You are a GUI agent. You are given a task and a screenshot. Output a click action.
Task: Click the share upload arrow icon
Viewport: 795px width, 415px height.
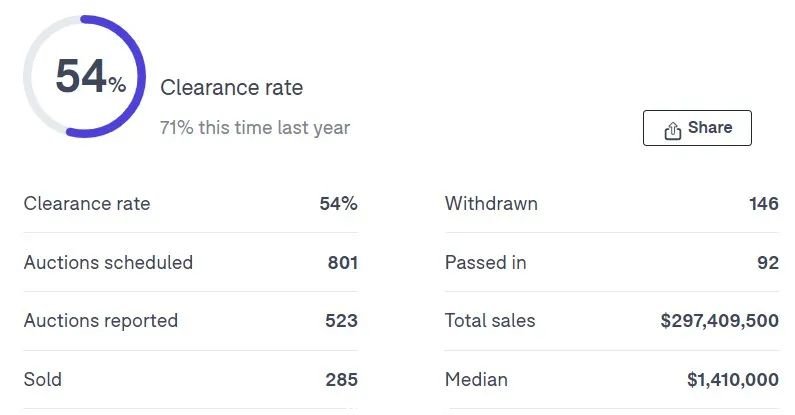672,130
